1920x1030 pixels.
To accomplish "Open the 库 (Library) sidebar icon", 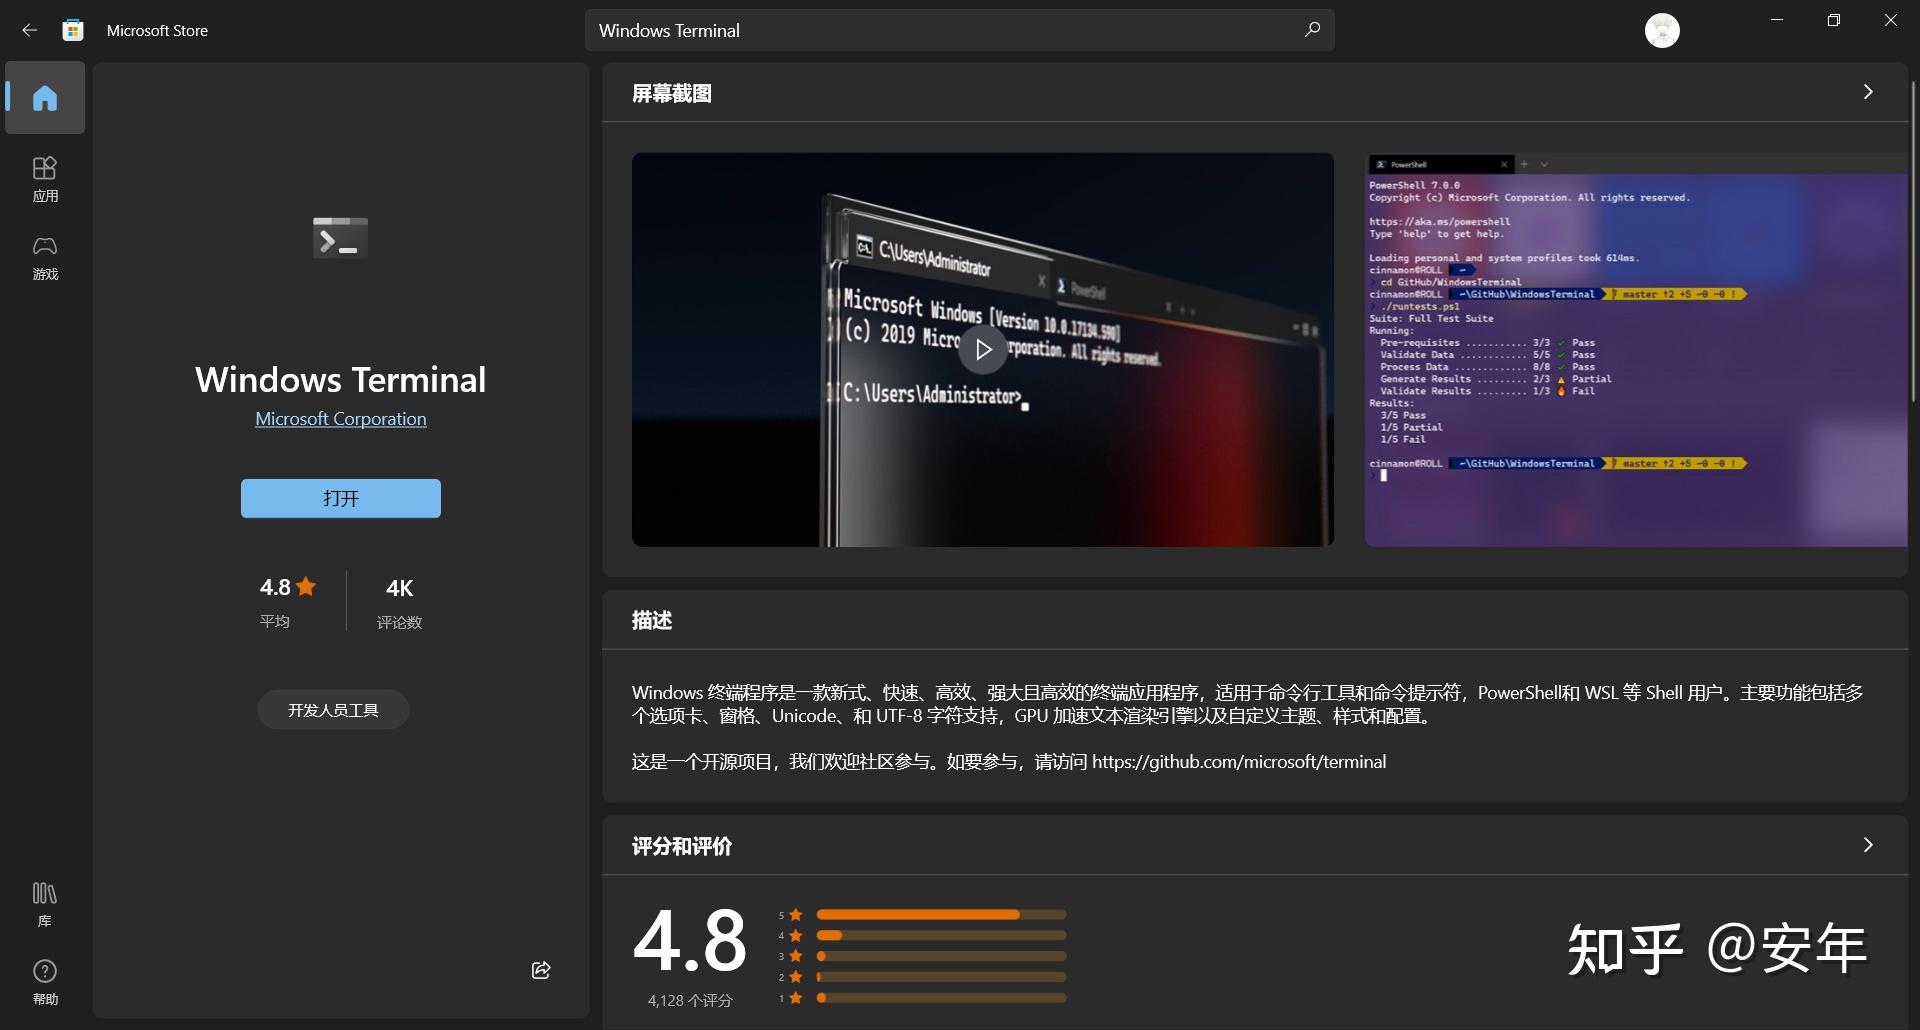I will click(44, 902).
